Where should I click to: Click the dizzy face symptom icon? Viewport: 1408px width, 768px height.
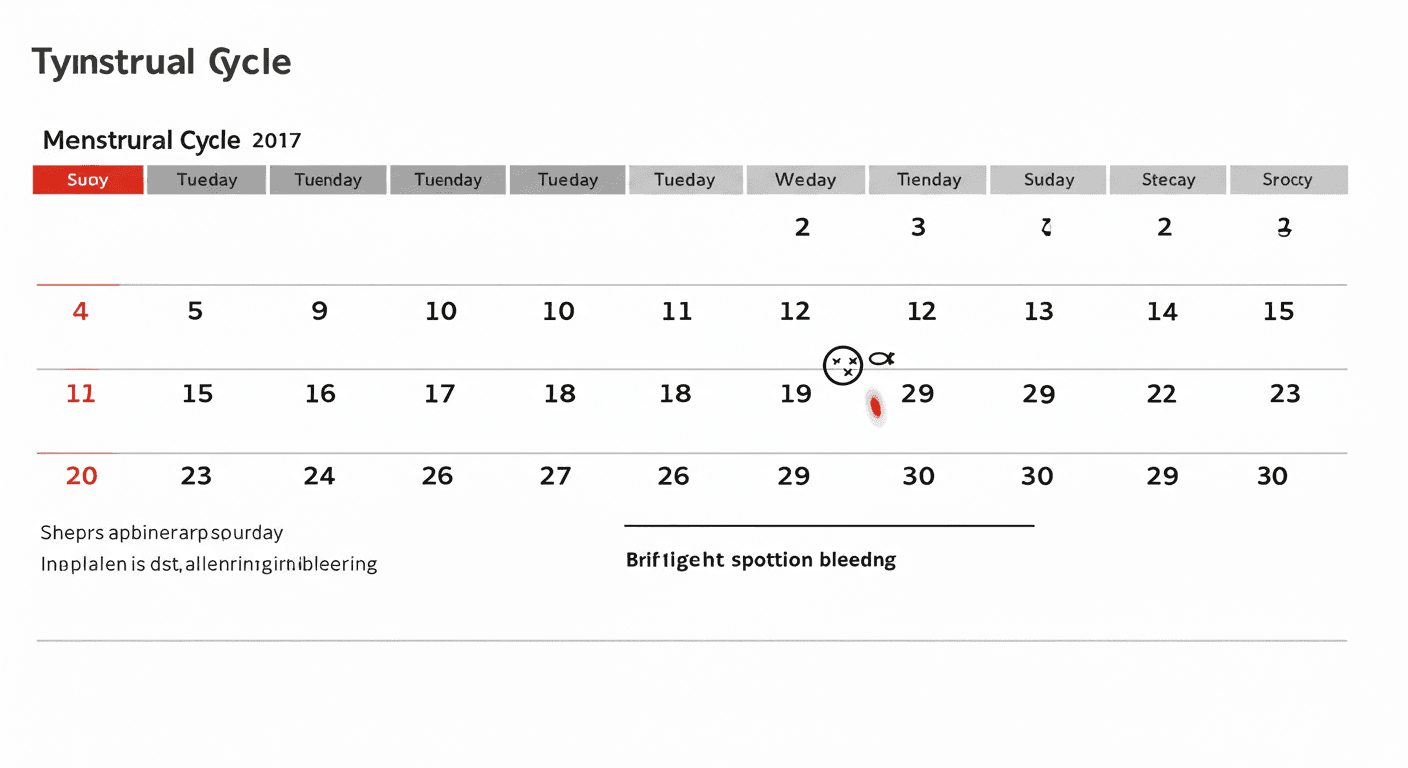842,365
